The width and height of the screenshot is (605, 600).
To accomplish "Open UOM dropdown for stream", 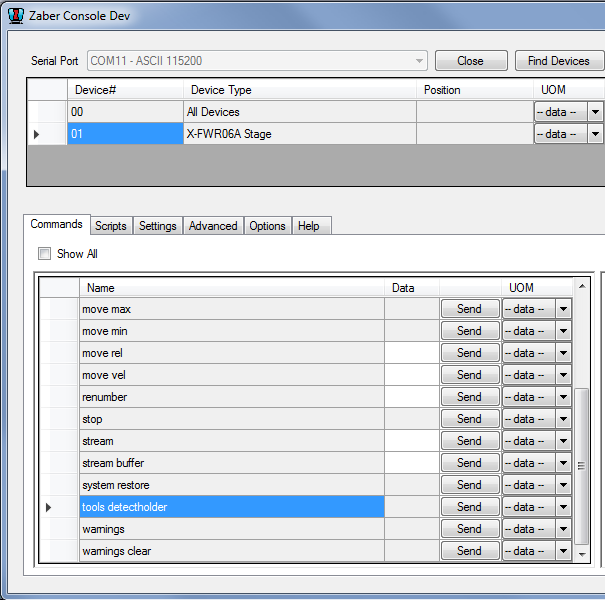I will tap(563, 441).
